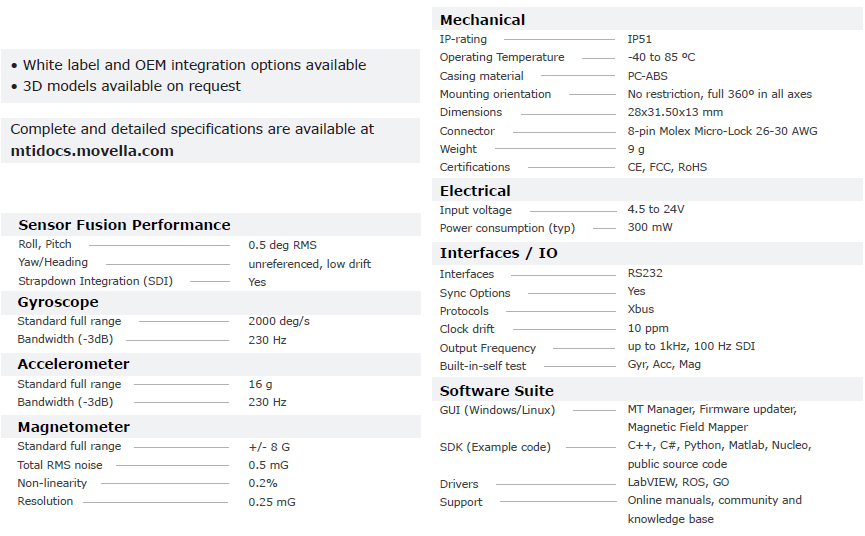Click the RS232 interfaces value
The image size is (865, 536).
tap(645, 273)
